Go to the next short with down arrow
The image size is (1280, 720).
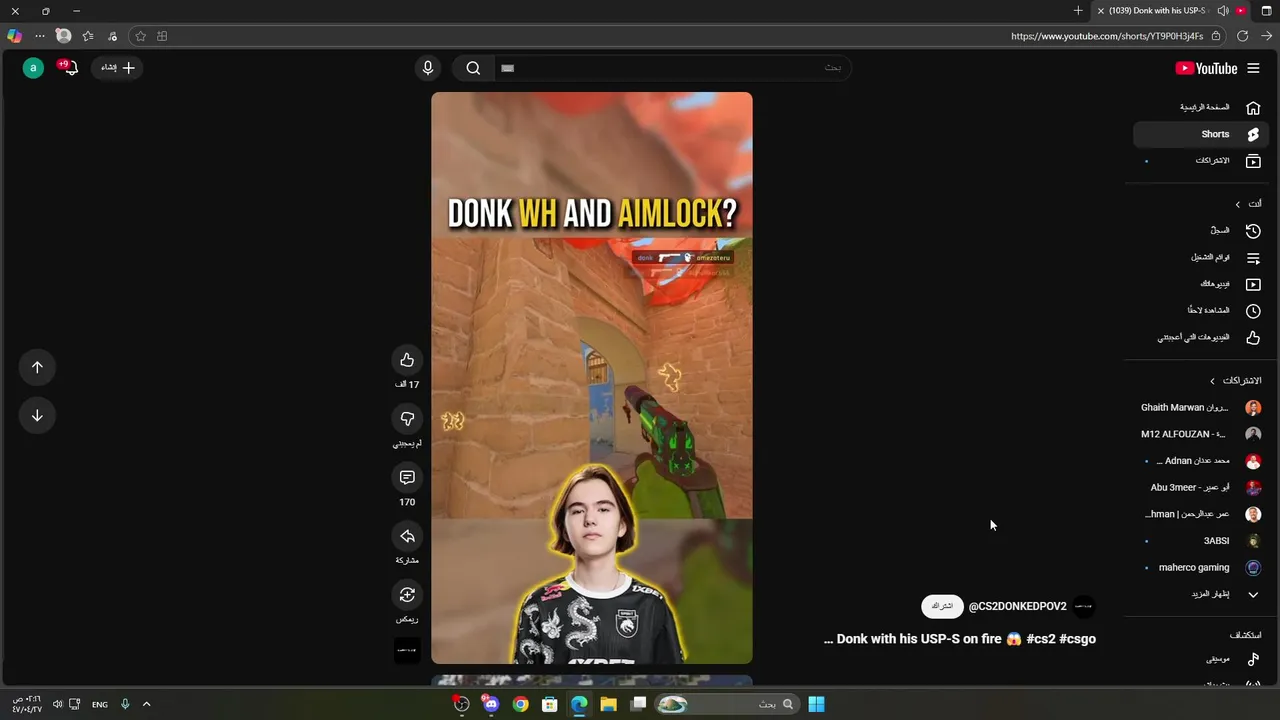pyautogui.click(x=37, y=415)
